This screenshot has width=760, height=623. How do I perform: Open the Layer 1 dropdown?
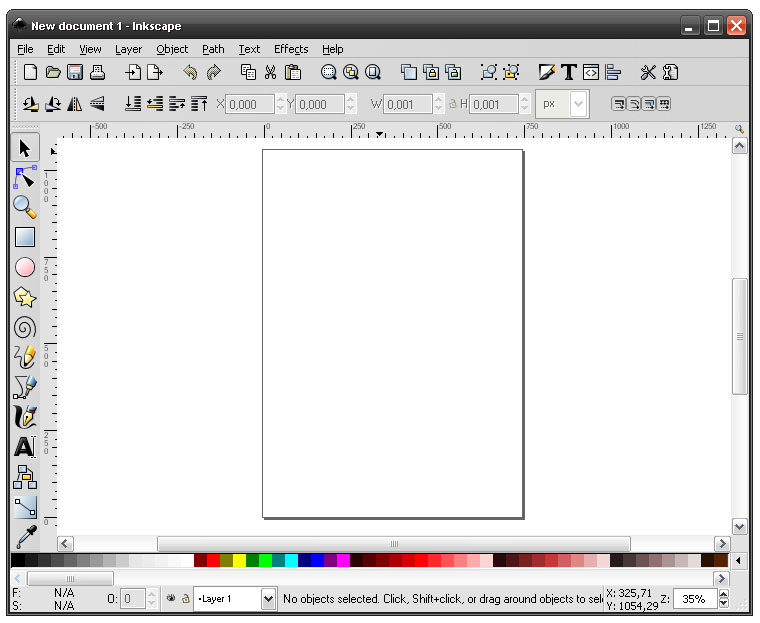coord(268,599)
